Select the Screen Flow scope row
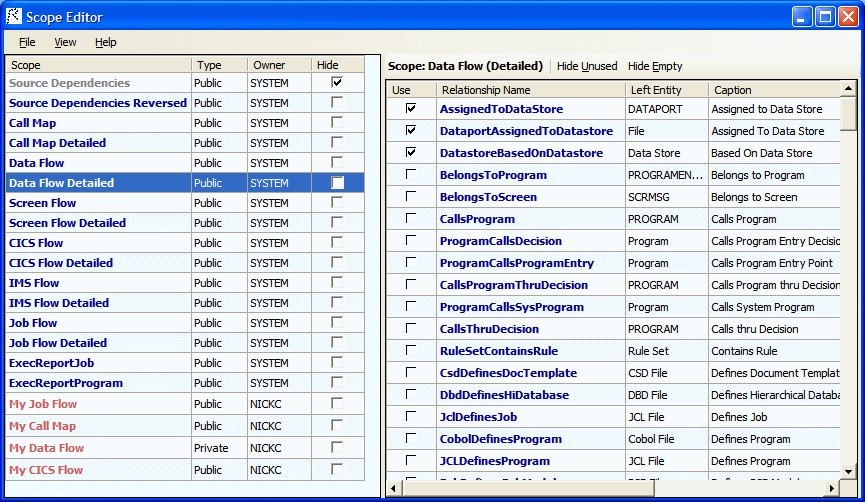The width and height of the screenshot is (865, 502). [x=42, y=203]
